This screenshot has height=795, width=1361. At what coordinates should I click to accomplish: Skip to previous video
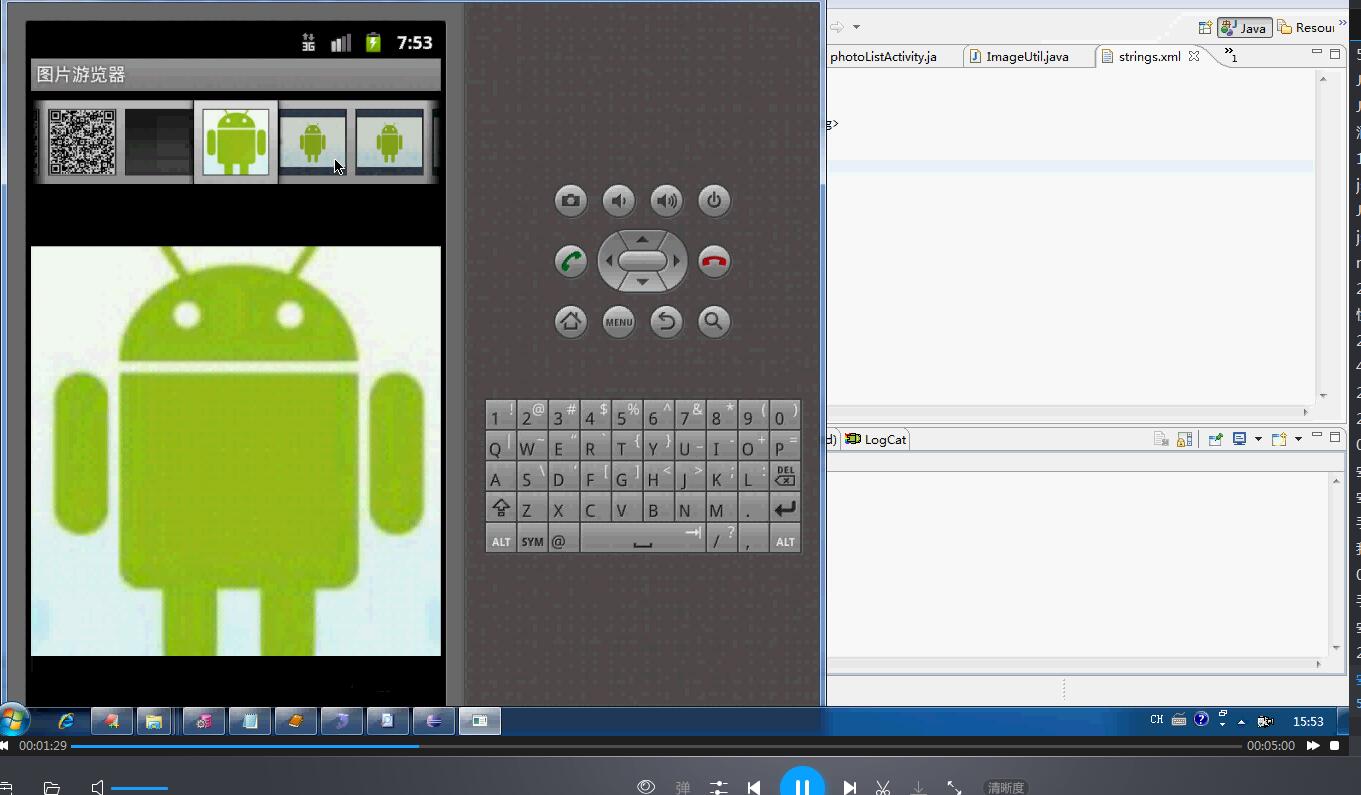754,788
